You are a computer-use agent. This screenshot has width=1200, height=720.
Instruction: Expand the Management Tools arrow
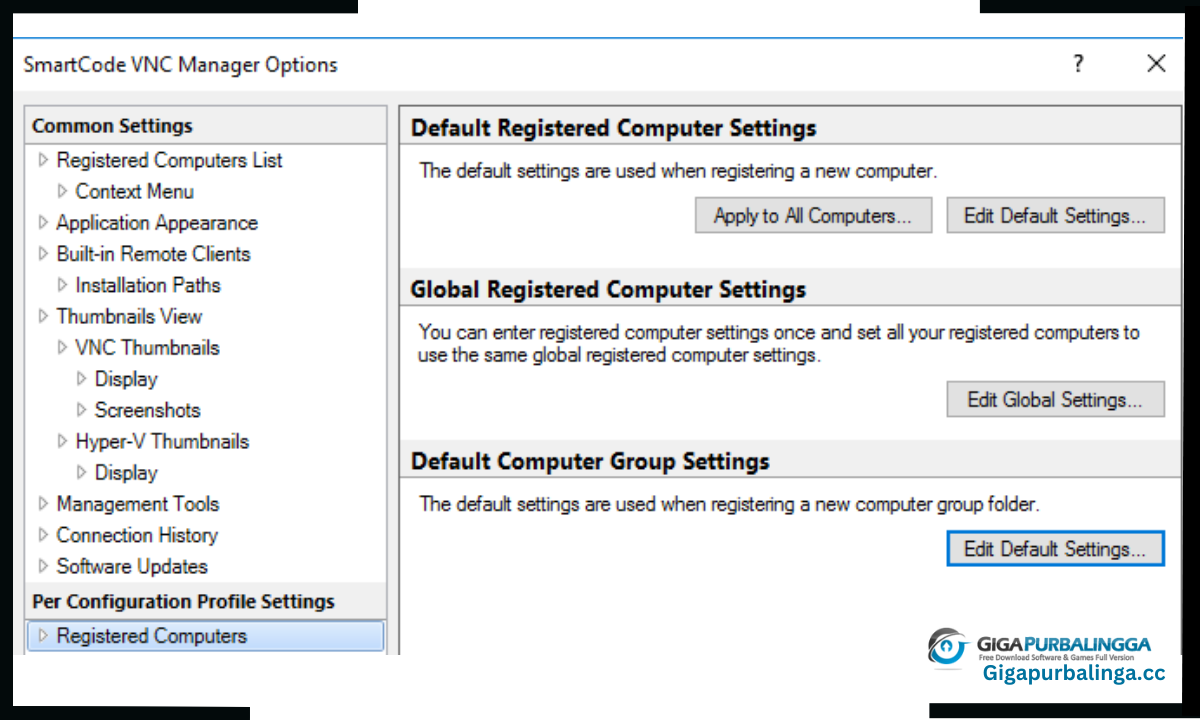coord(43,504)
